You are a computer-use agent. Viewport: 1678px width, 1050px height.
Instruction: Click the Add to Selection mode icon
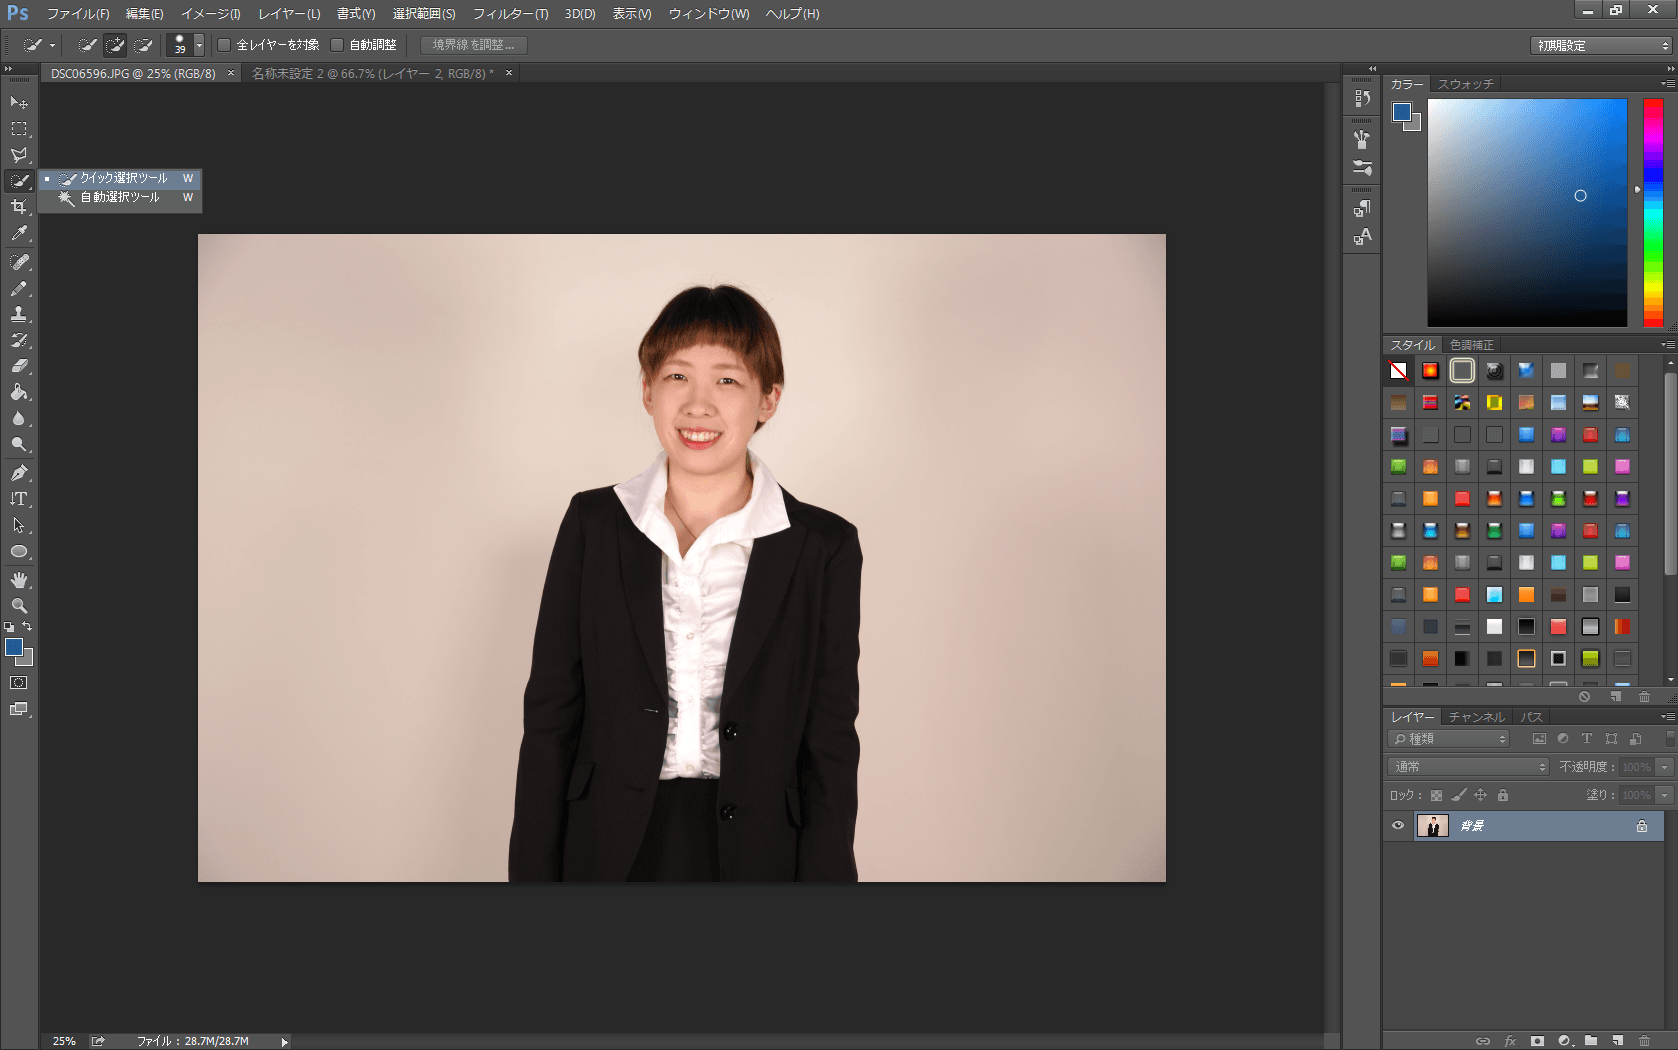[116, 45]
